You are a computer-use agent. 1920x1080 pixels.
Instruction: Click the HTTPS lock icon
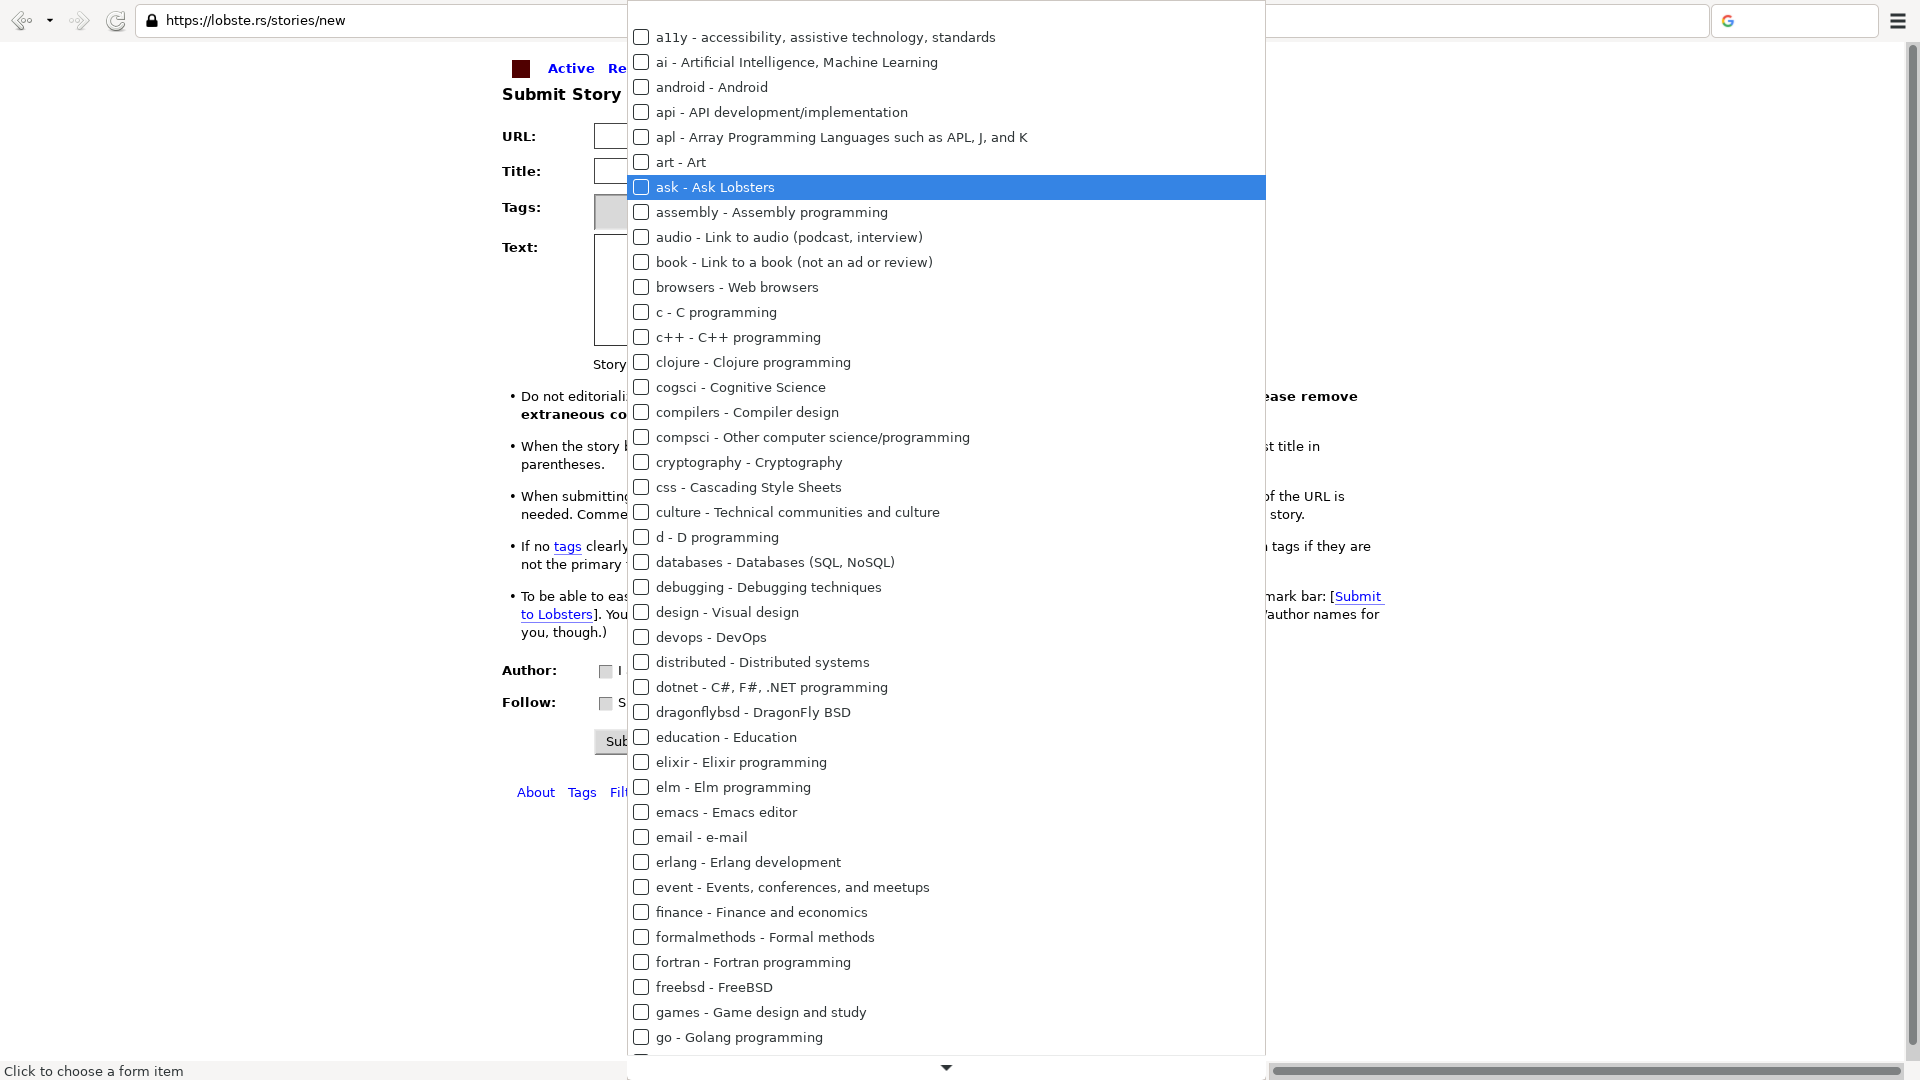152,20
